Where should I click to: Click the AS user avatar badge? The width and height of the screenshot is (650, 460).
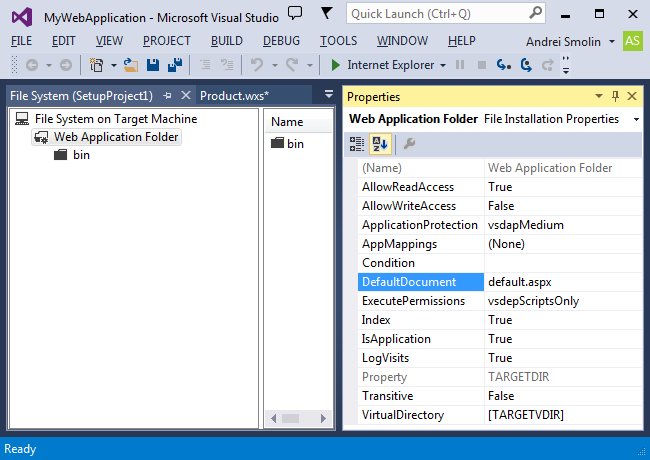632,41
